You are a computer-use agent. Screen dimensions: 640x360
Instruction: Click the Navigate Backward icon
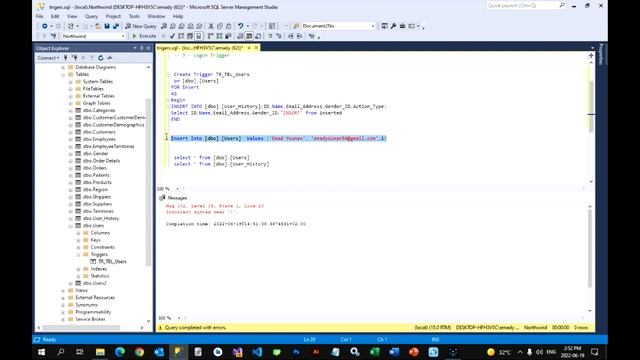point(44,26)
